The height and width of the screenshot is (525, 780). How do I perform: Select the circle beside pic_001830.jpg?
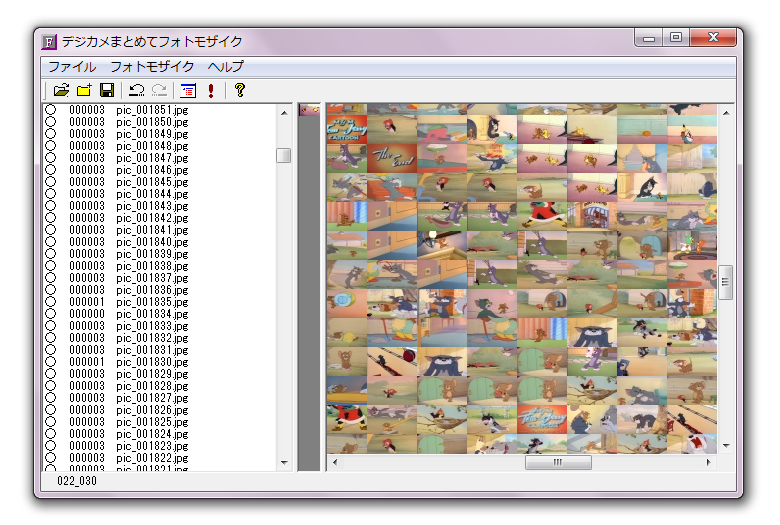(x=51, y=362)
